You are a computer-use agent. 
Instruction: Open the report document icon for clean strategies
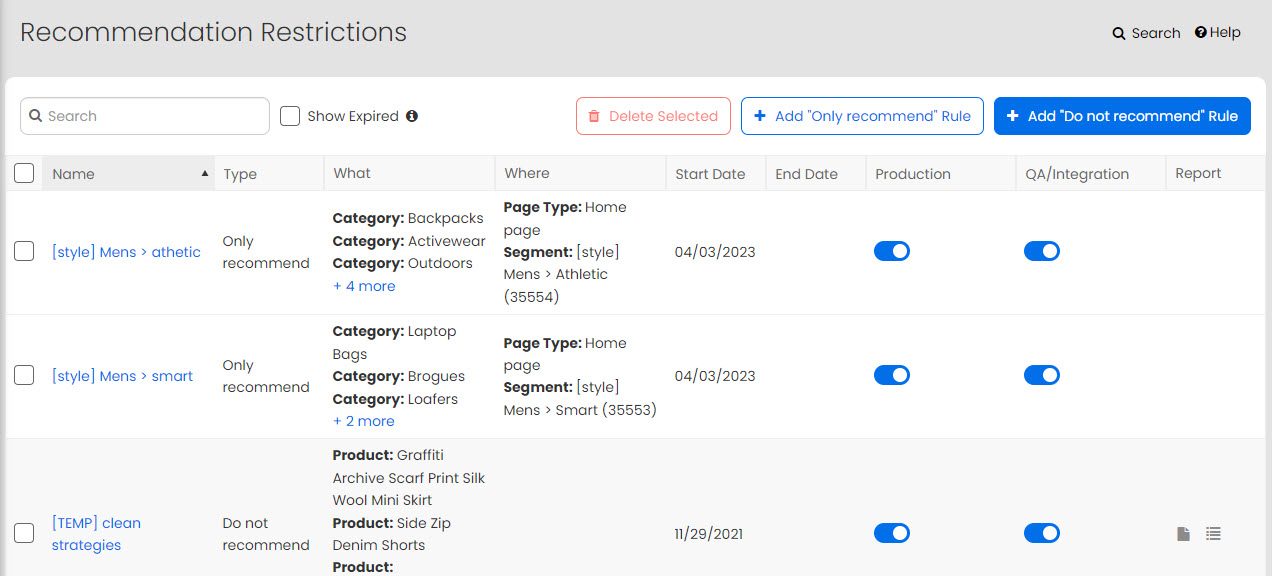click(x=1183, y=533)
